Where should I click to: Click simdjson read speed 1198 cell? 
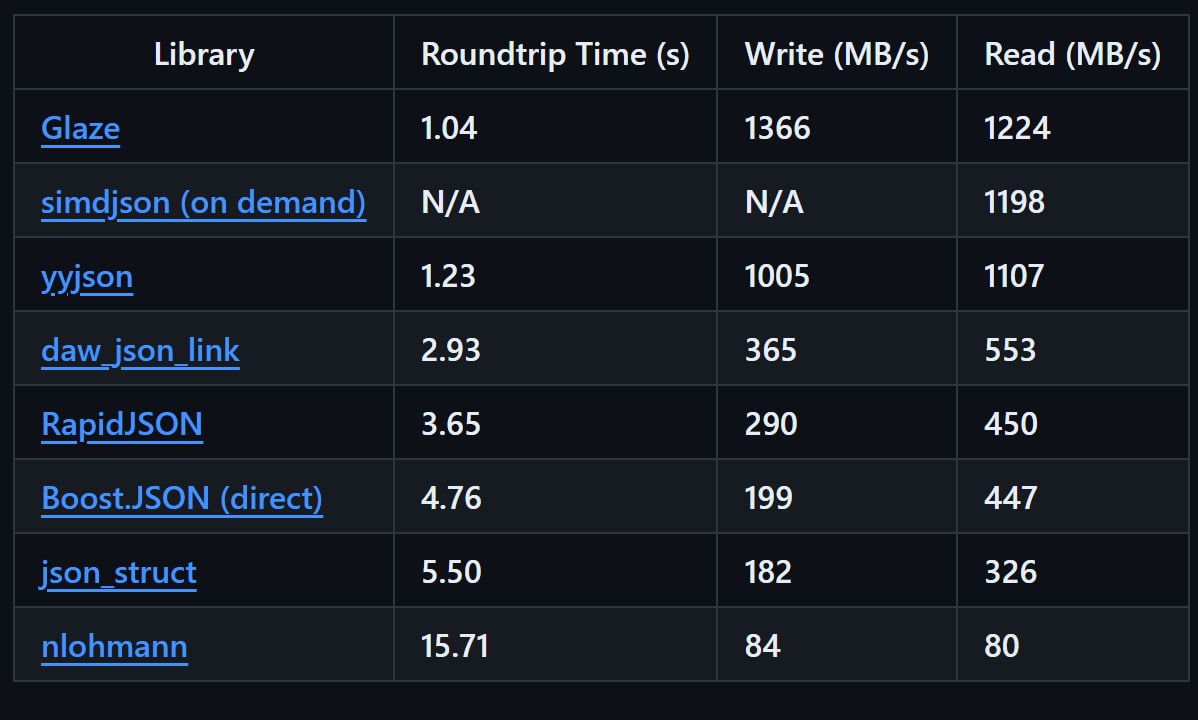click(x=1073, y=201)
